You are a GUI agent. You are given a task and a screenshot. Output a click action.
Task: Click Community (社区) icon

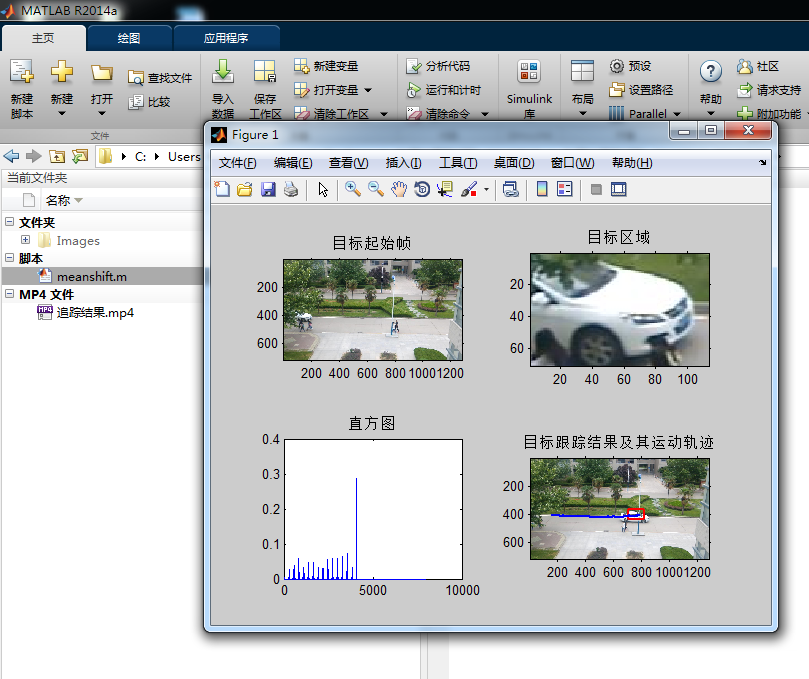pyautogui.click(x=745, y=66)
